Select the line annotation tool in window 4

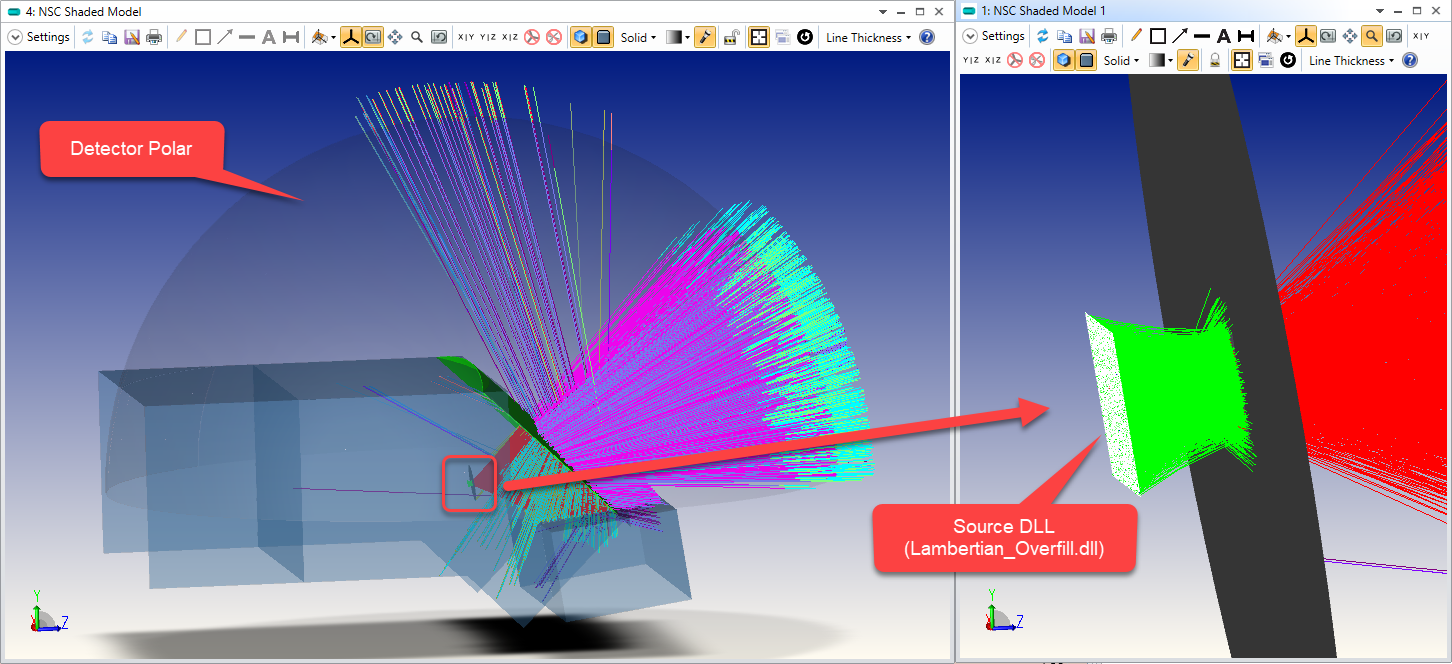[x=247, y=37]
